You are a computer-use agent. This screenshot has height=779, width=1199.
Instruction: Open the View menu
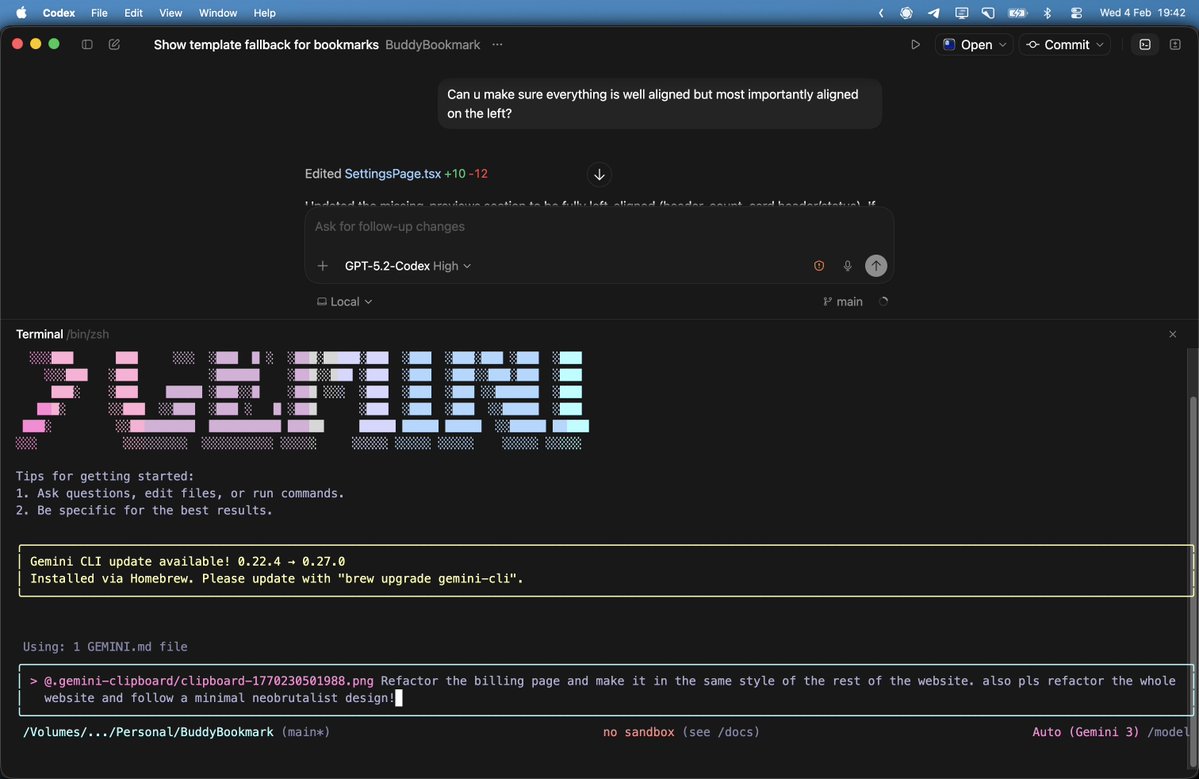[171, 13]
